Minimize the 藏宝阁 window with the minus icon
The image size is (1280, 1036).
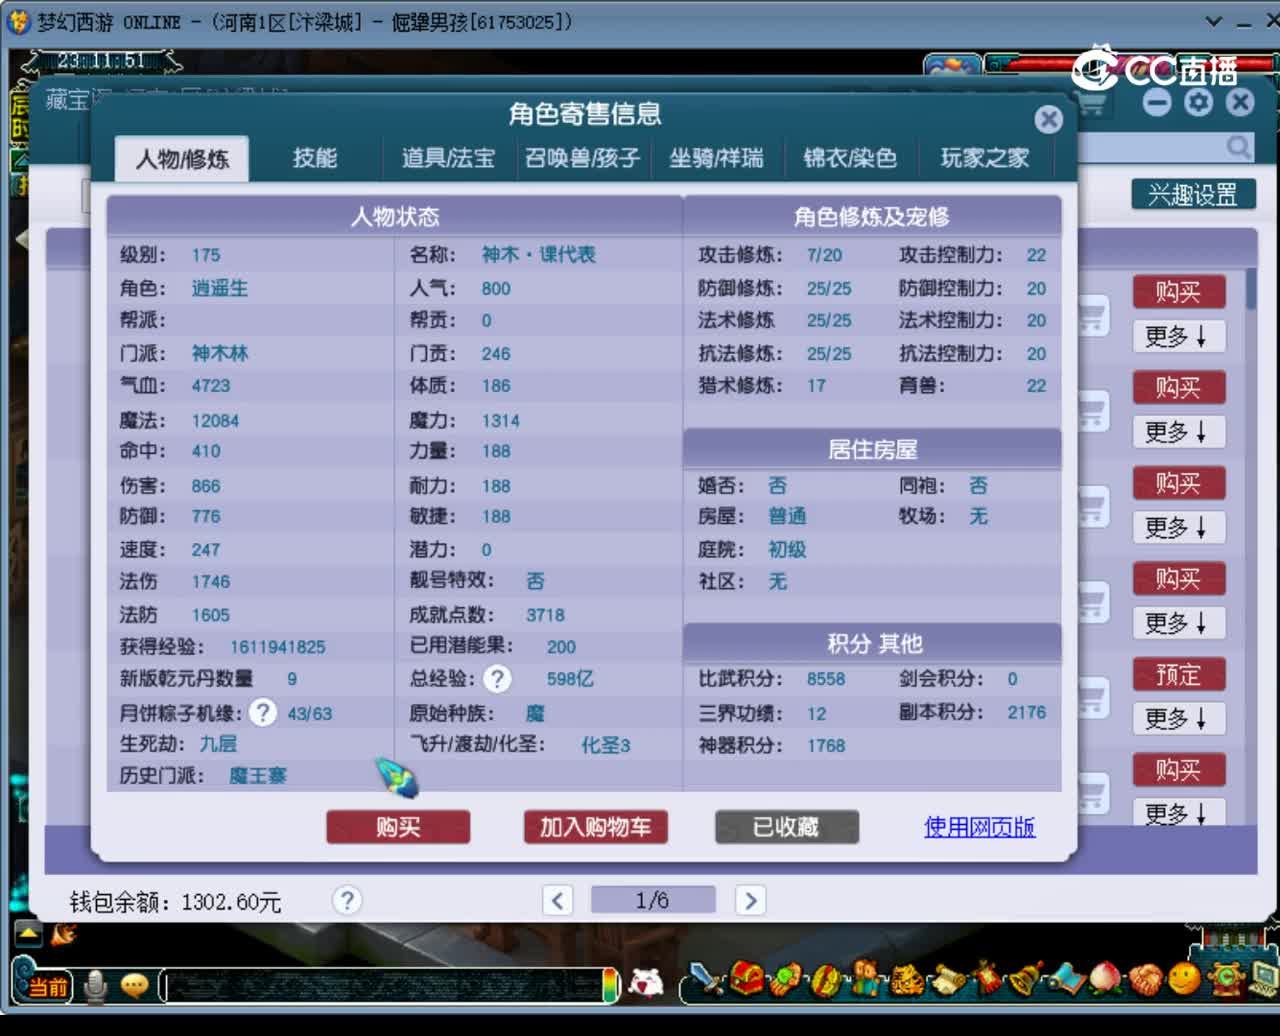pos(1157,102)
